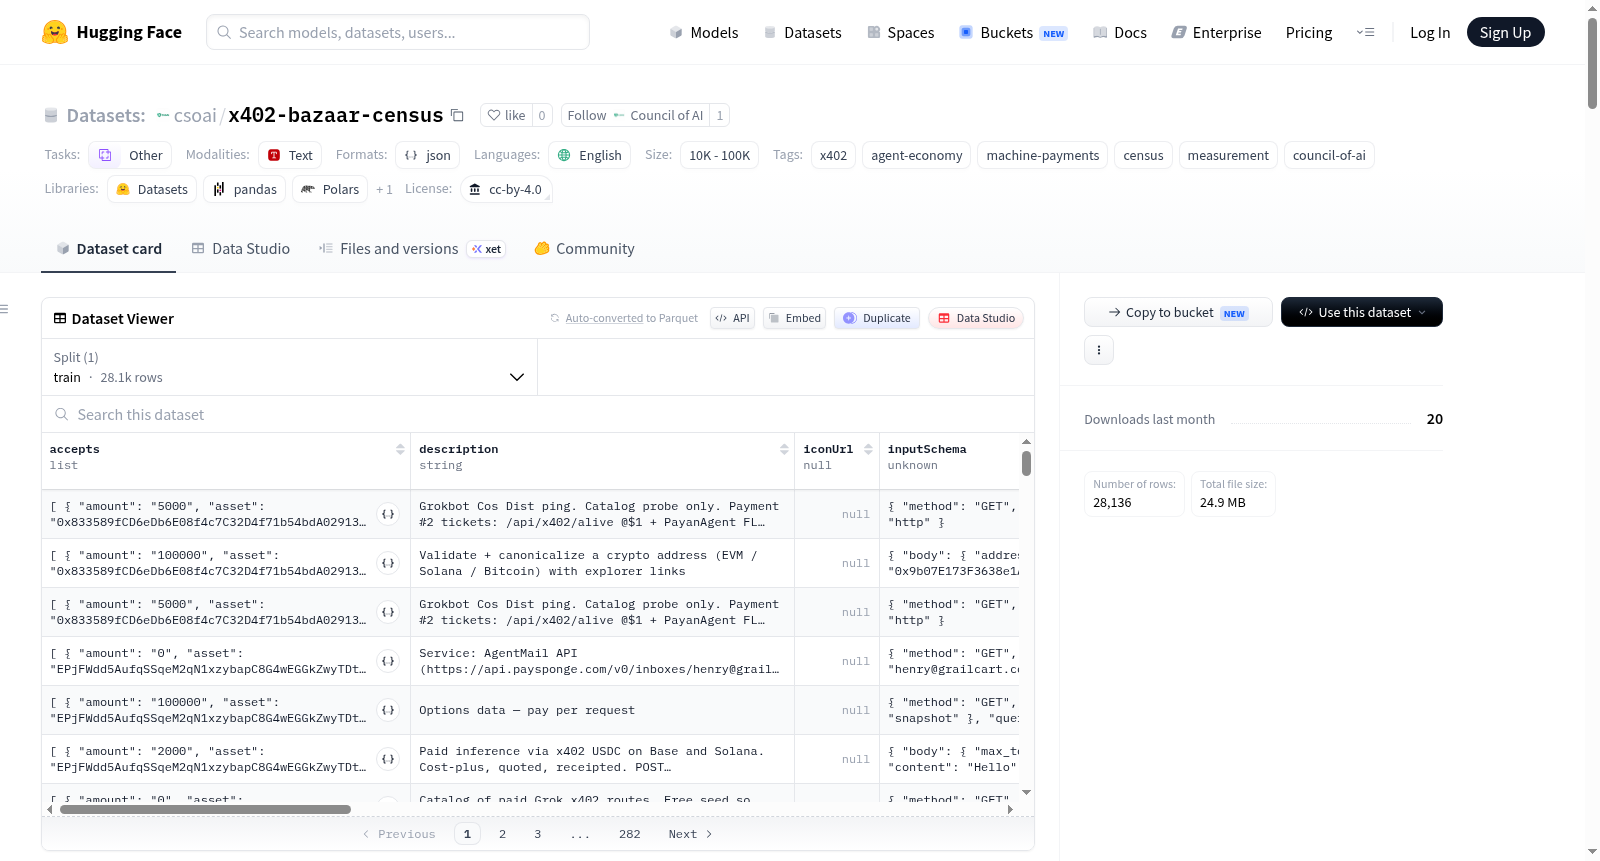Open Buckets in the top navigation

tap(1013, 32)
